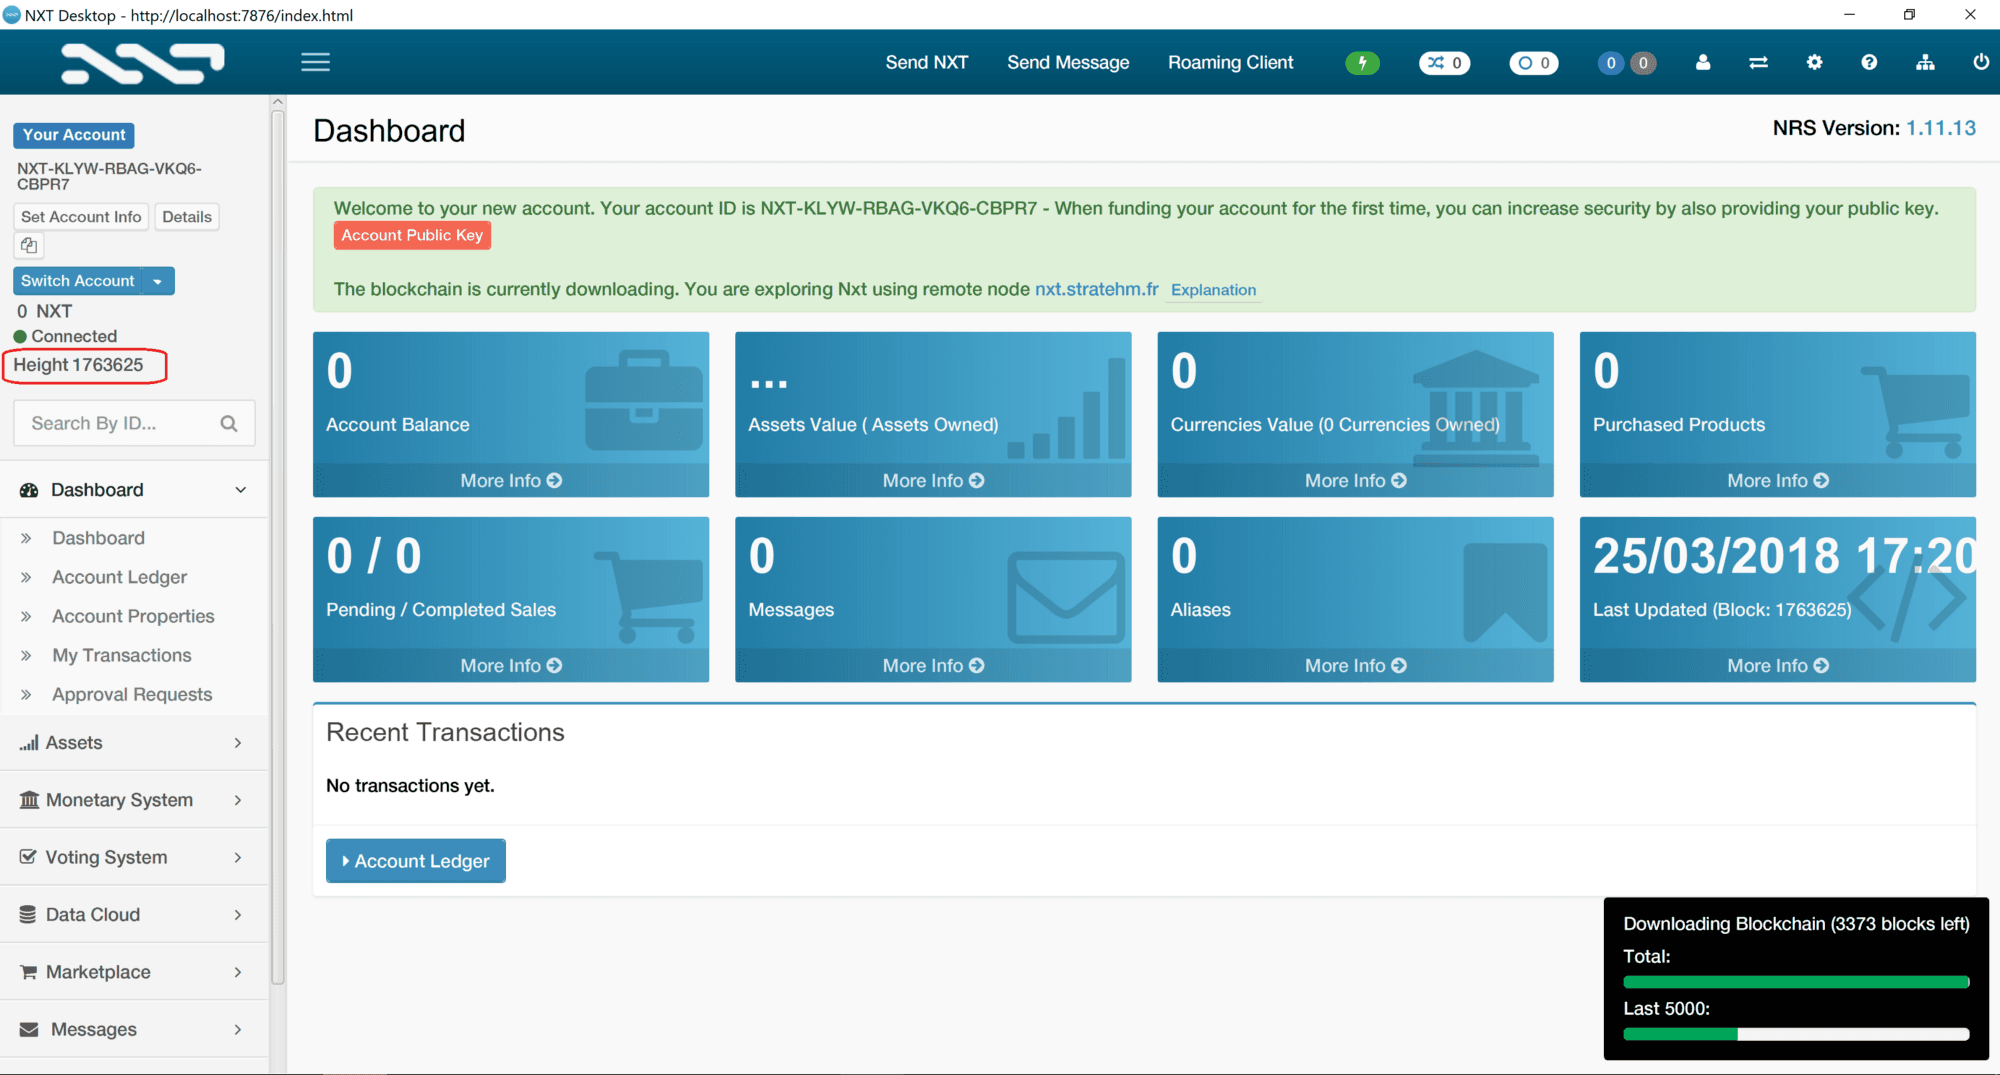Click the red Account Public Key button
This screenshot has width=2000, height=1075.
tap(412, 235)
